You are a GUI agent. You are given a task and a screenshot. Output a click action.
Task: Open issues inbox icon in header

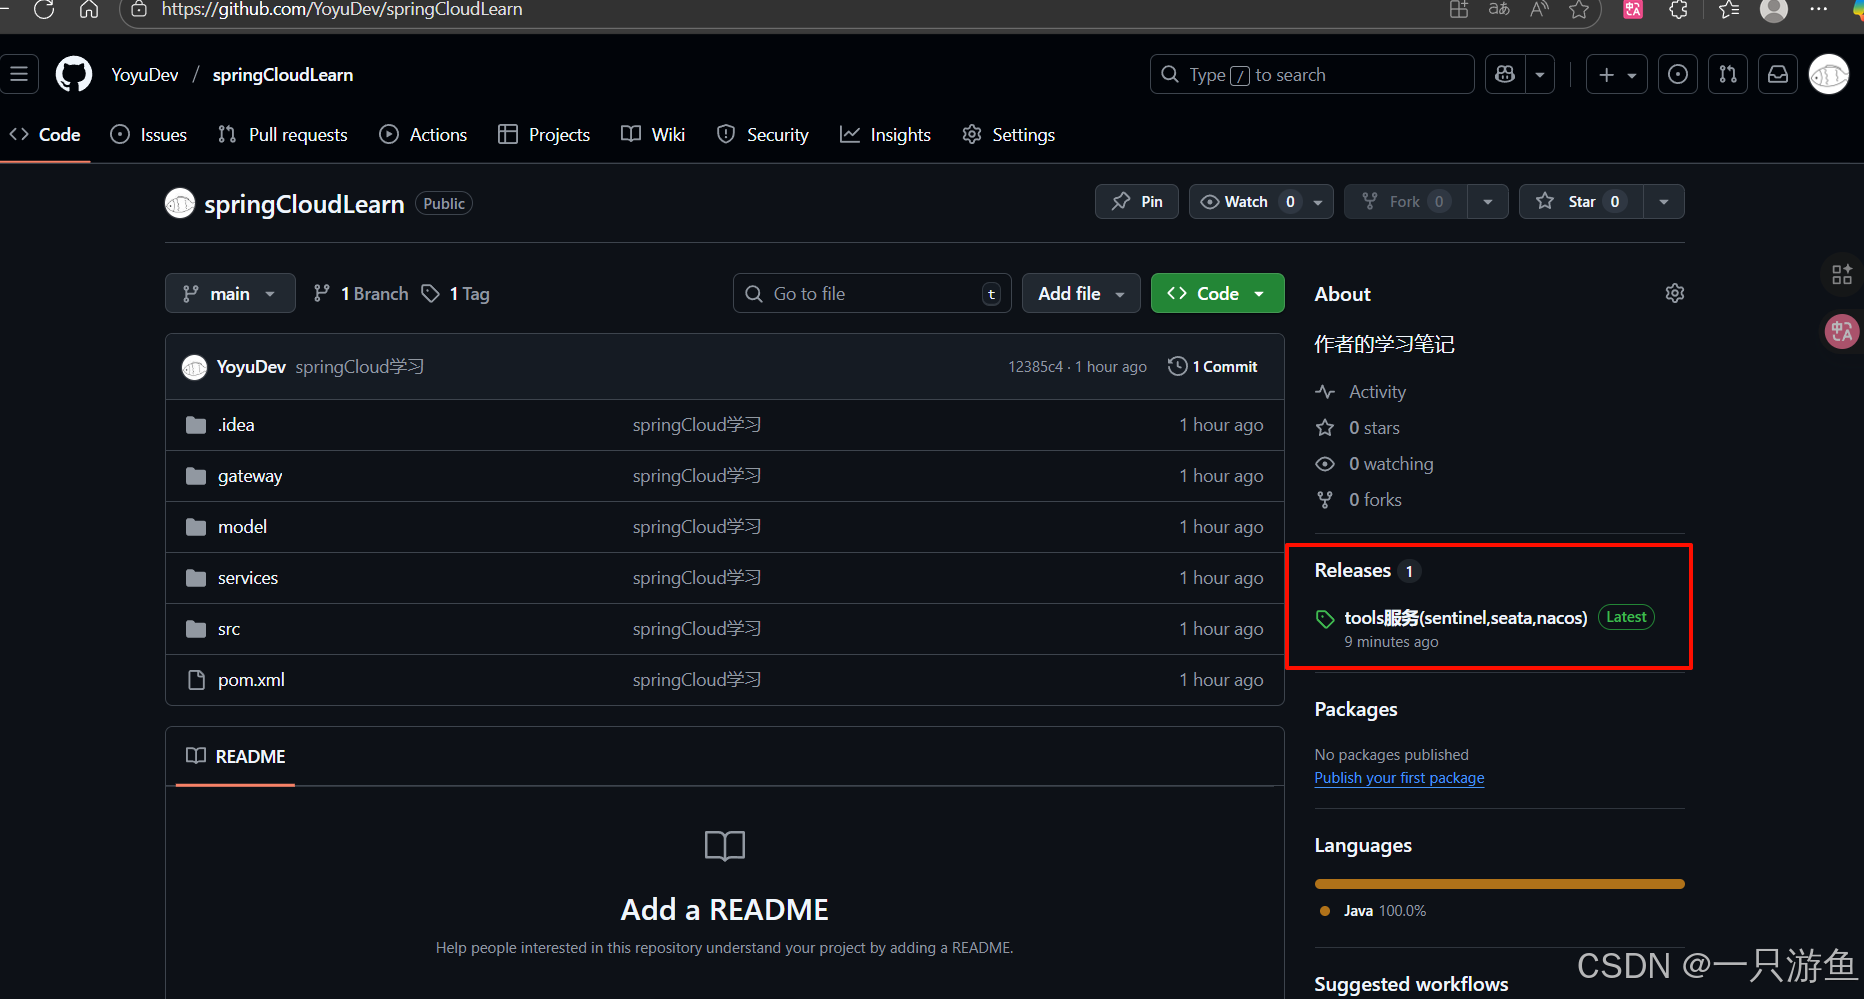[1678, 74]
